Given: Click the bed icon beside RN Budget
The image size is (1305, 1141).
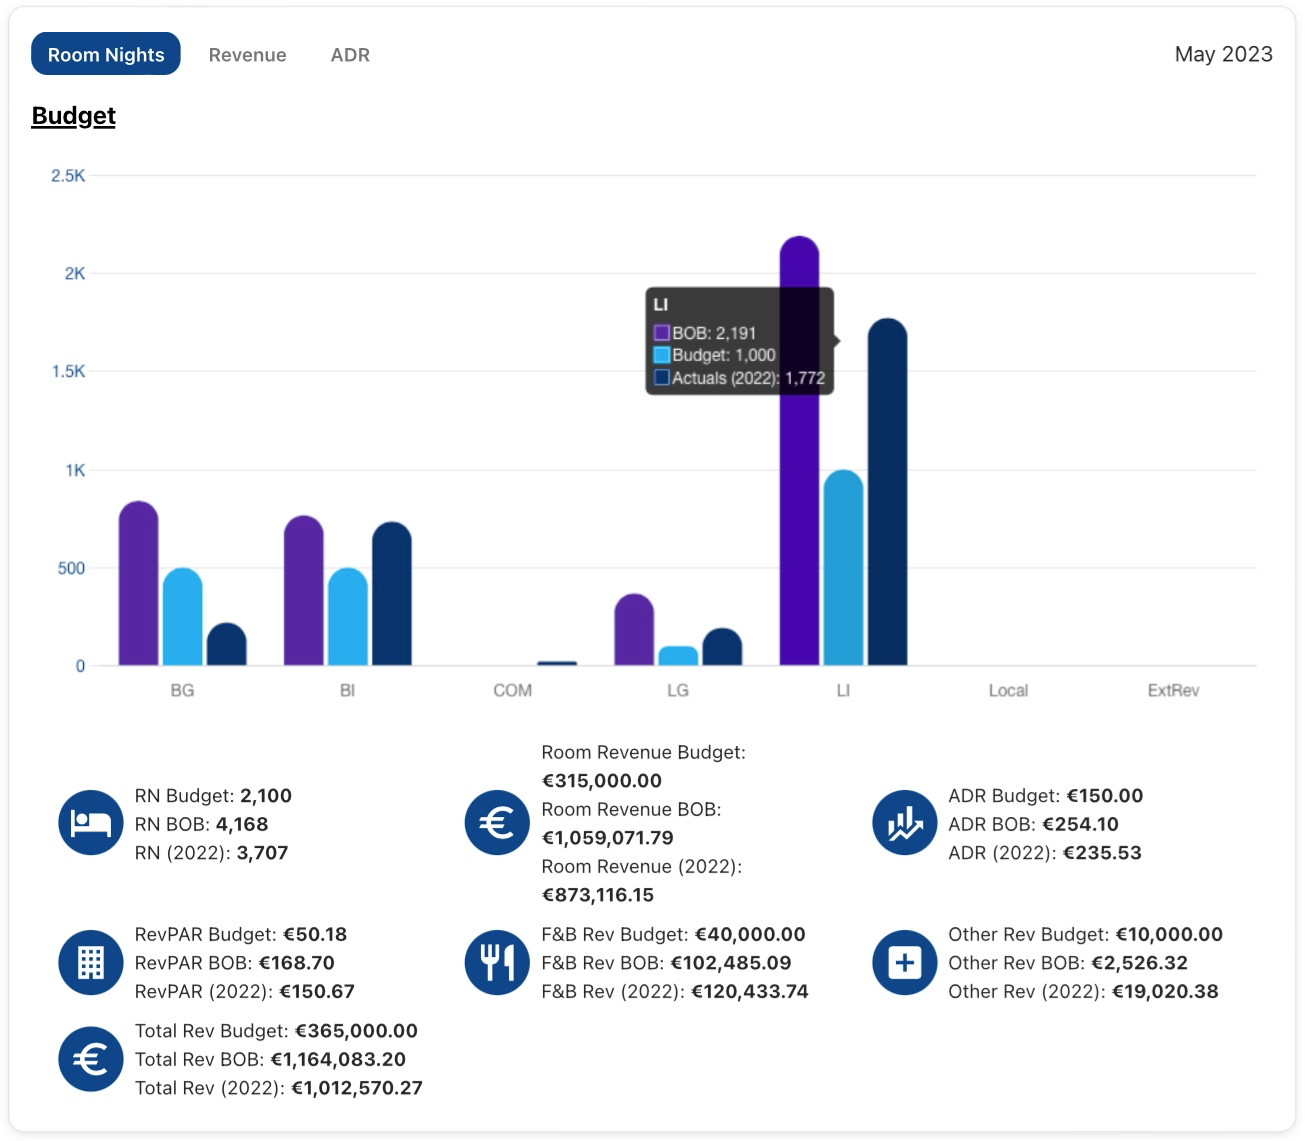Looking at the screenshot, I should click(91, 823).
